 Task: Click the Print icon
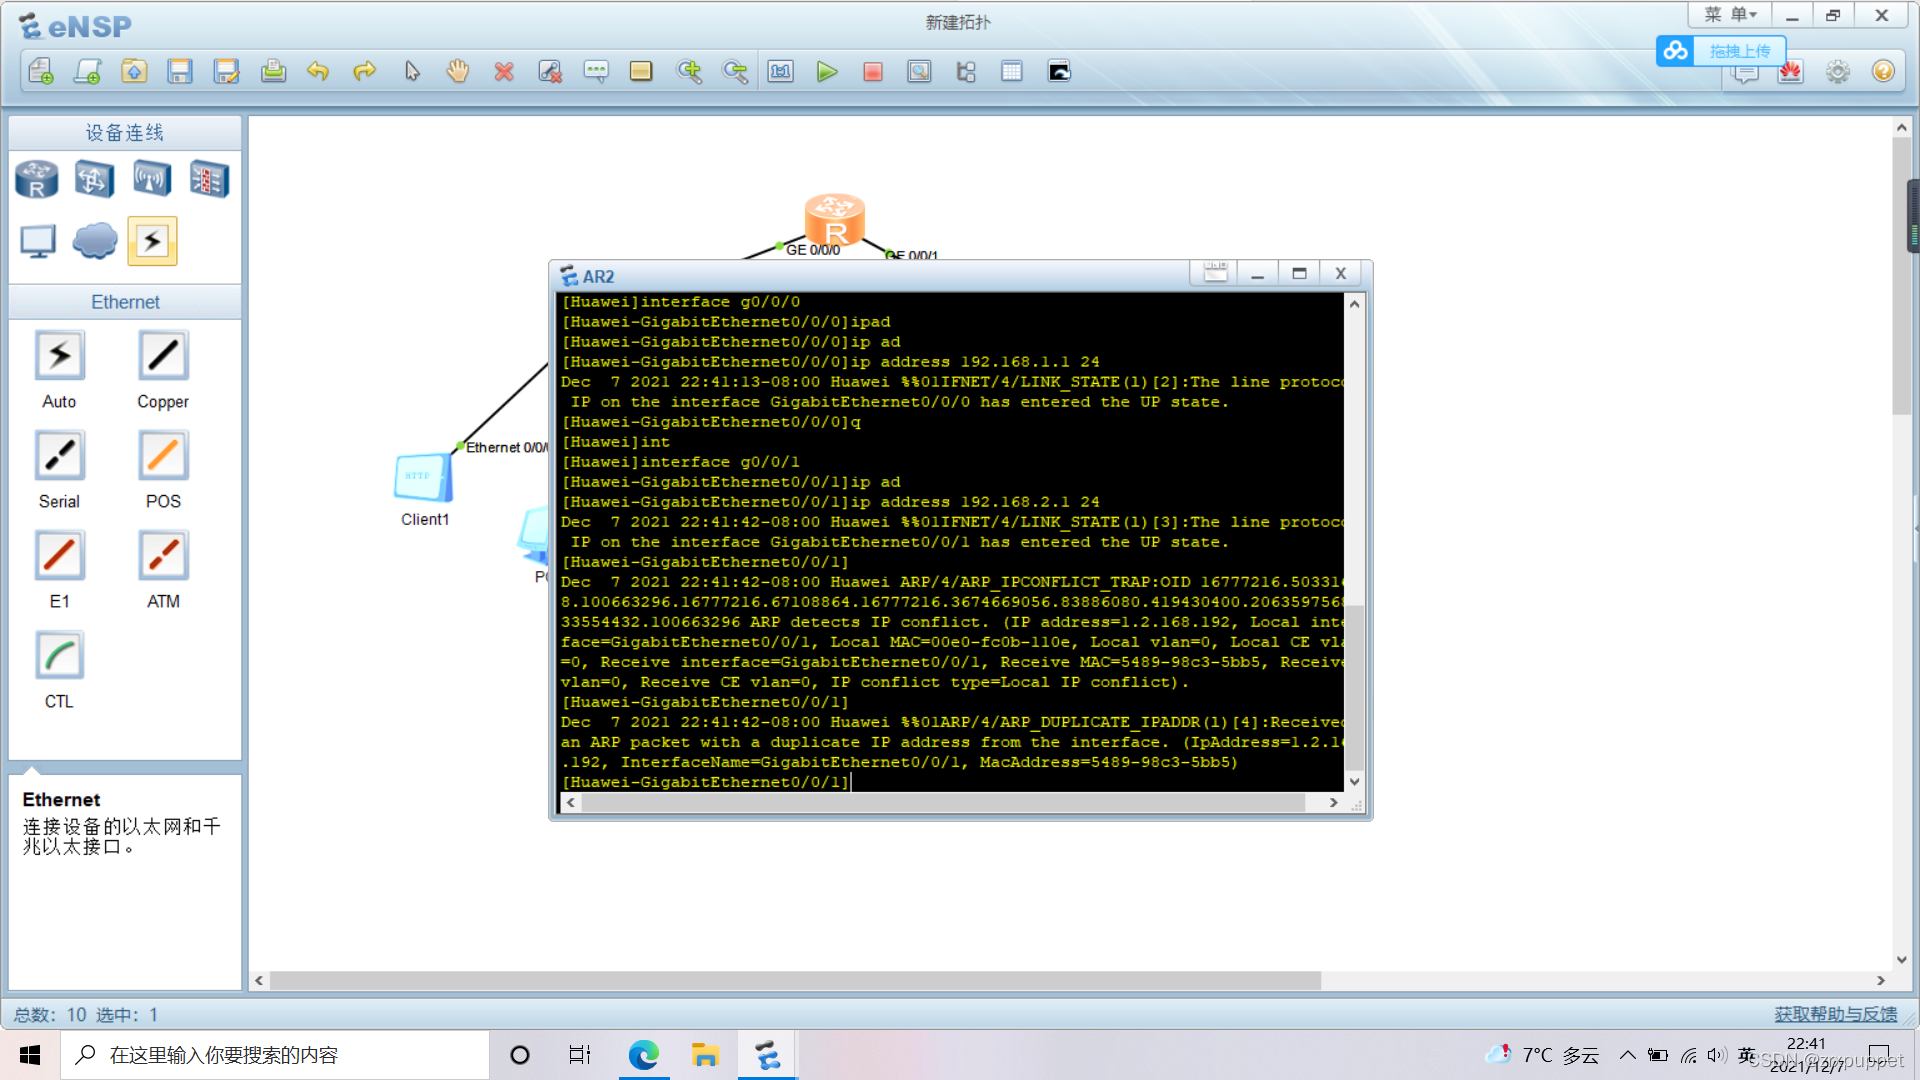273,71
